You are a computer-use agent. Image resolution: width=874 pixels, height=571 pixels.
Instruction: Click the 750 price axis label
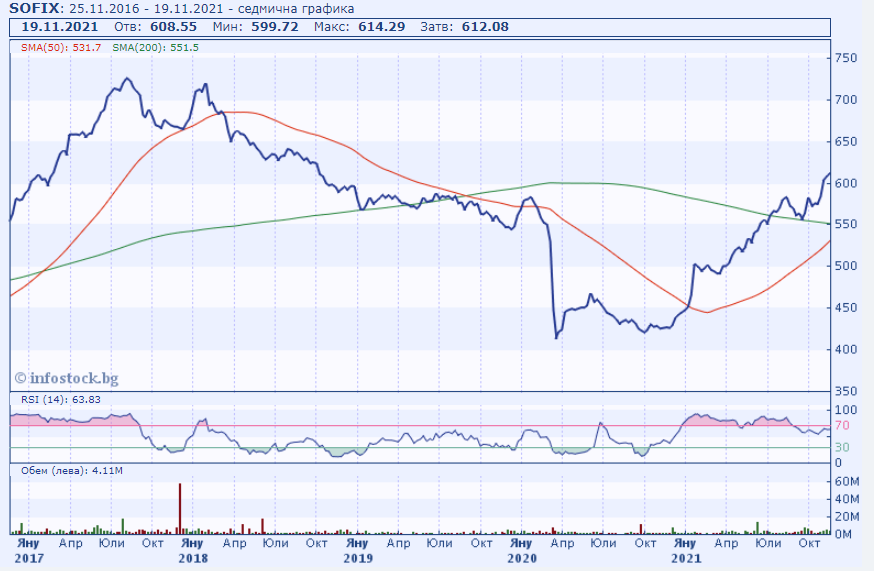846,58
